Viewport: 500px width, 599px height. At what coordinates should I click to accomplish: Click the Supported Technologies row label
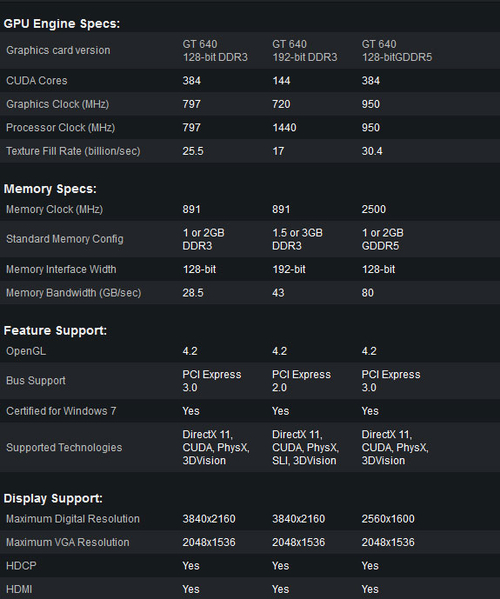[x=64, y=447]
